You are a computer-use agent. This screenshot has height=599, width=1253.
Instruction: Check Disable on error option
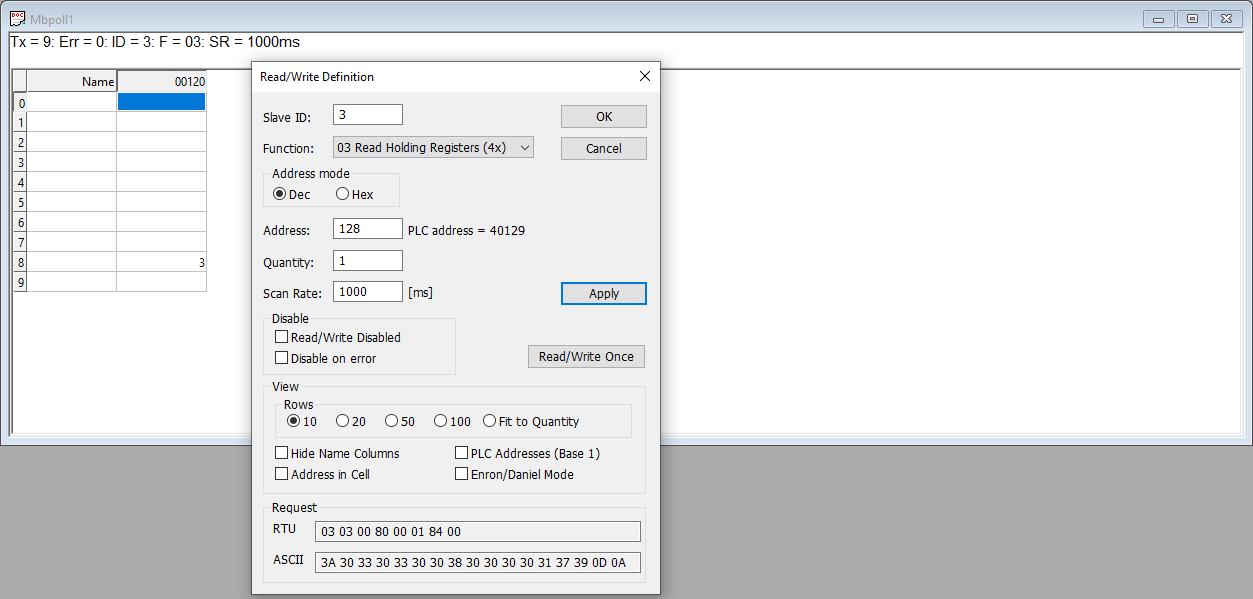[282, 358]
